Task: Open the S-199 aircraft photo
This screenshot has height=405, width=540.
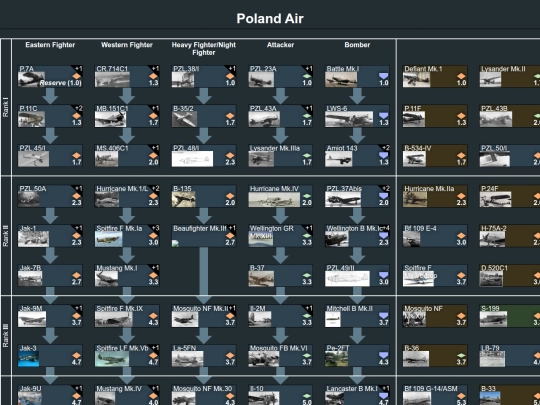Action: pos(494,319)
